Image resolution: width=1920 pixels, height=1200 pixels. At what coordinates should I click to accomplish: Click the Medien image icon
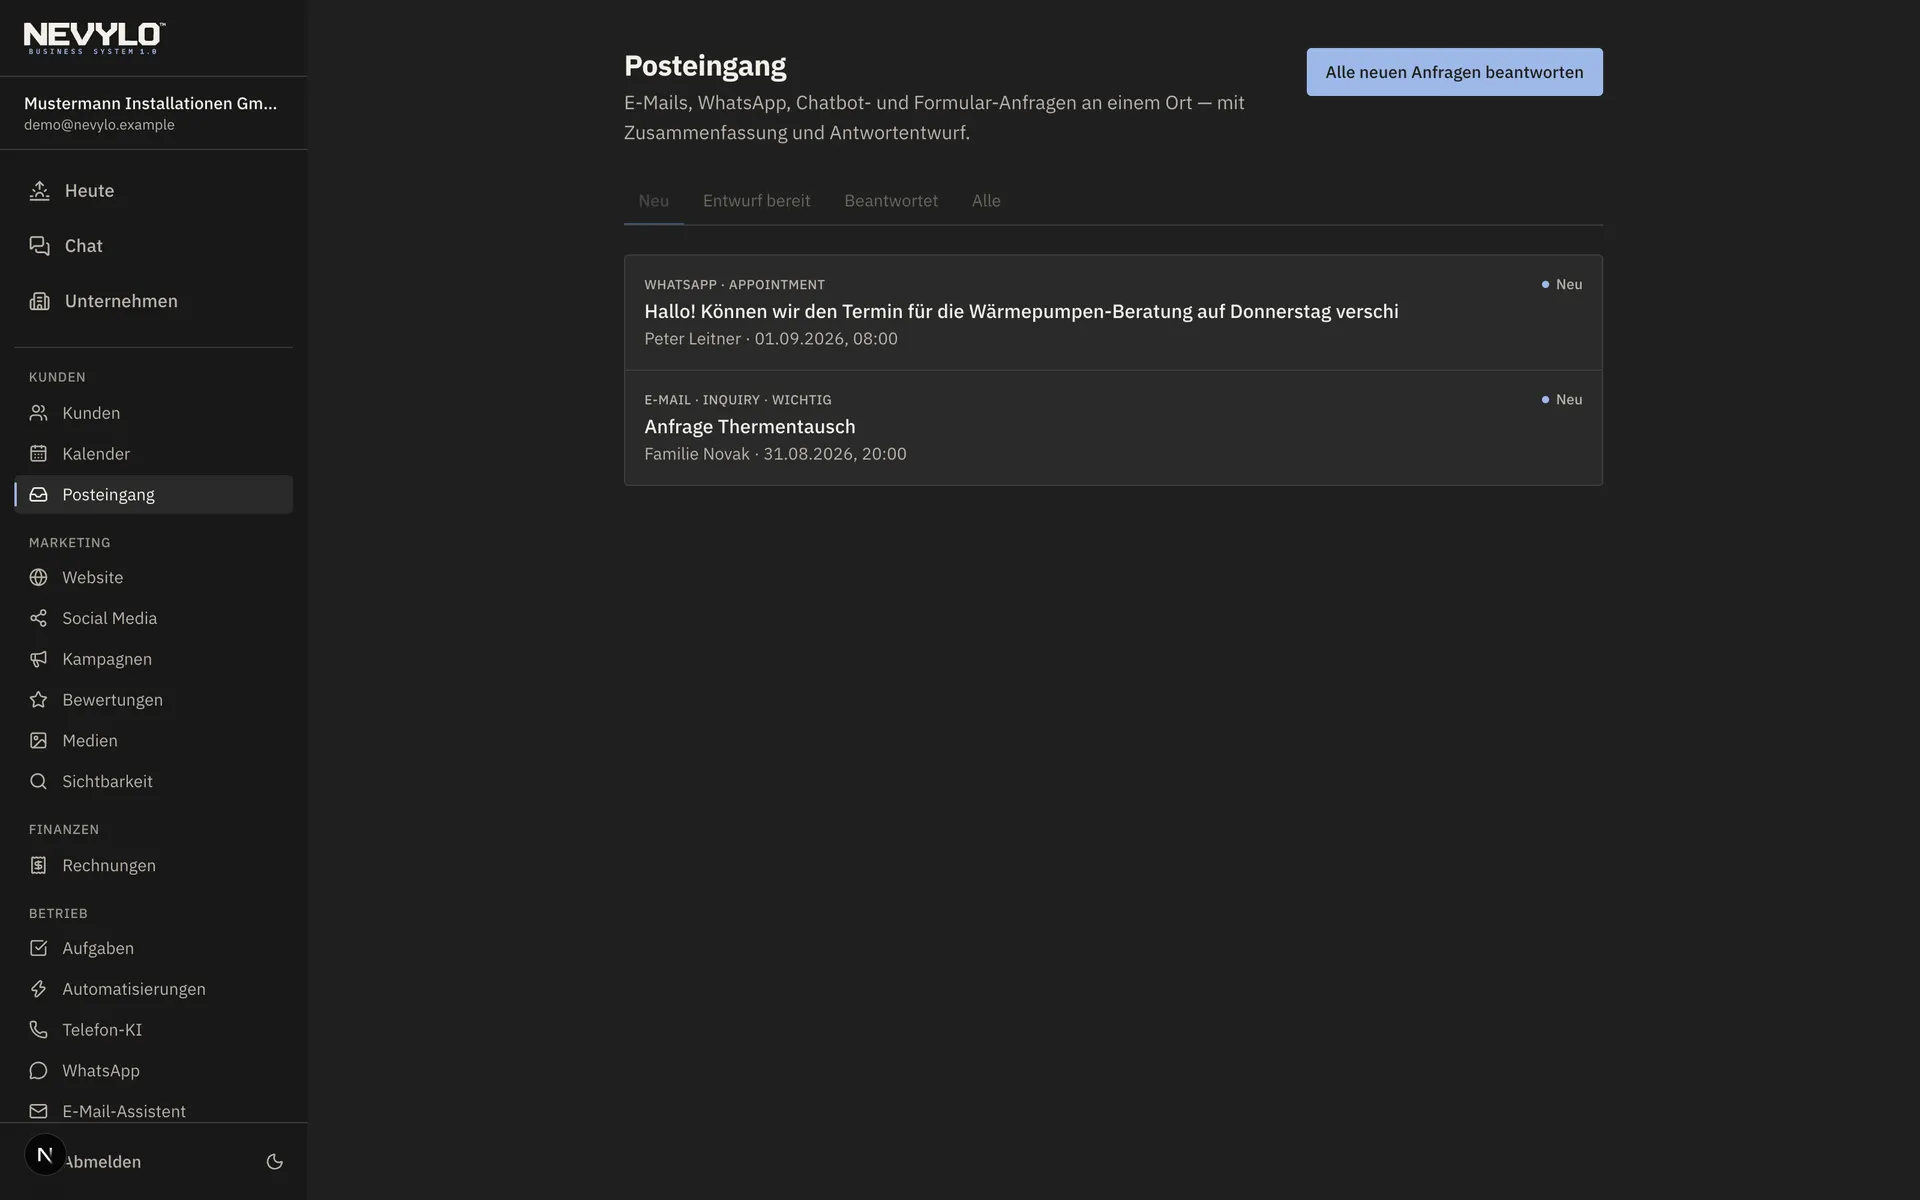[38, 741]
